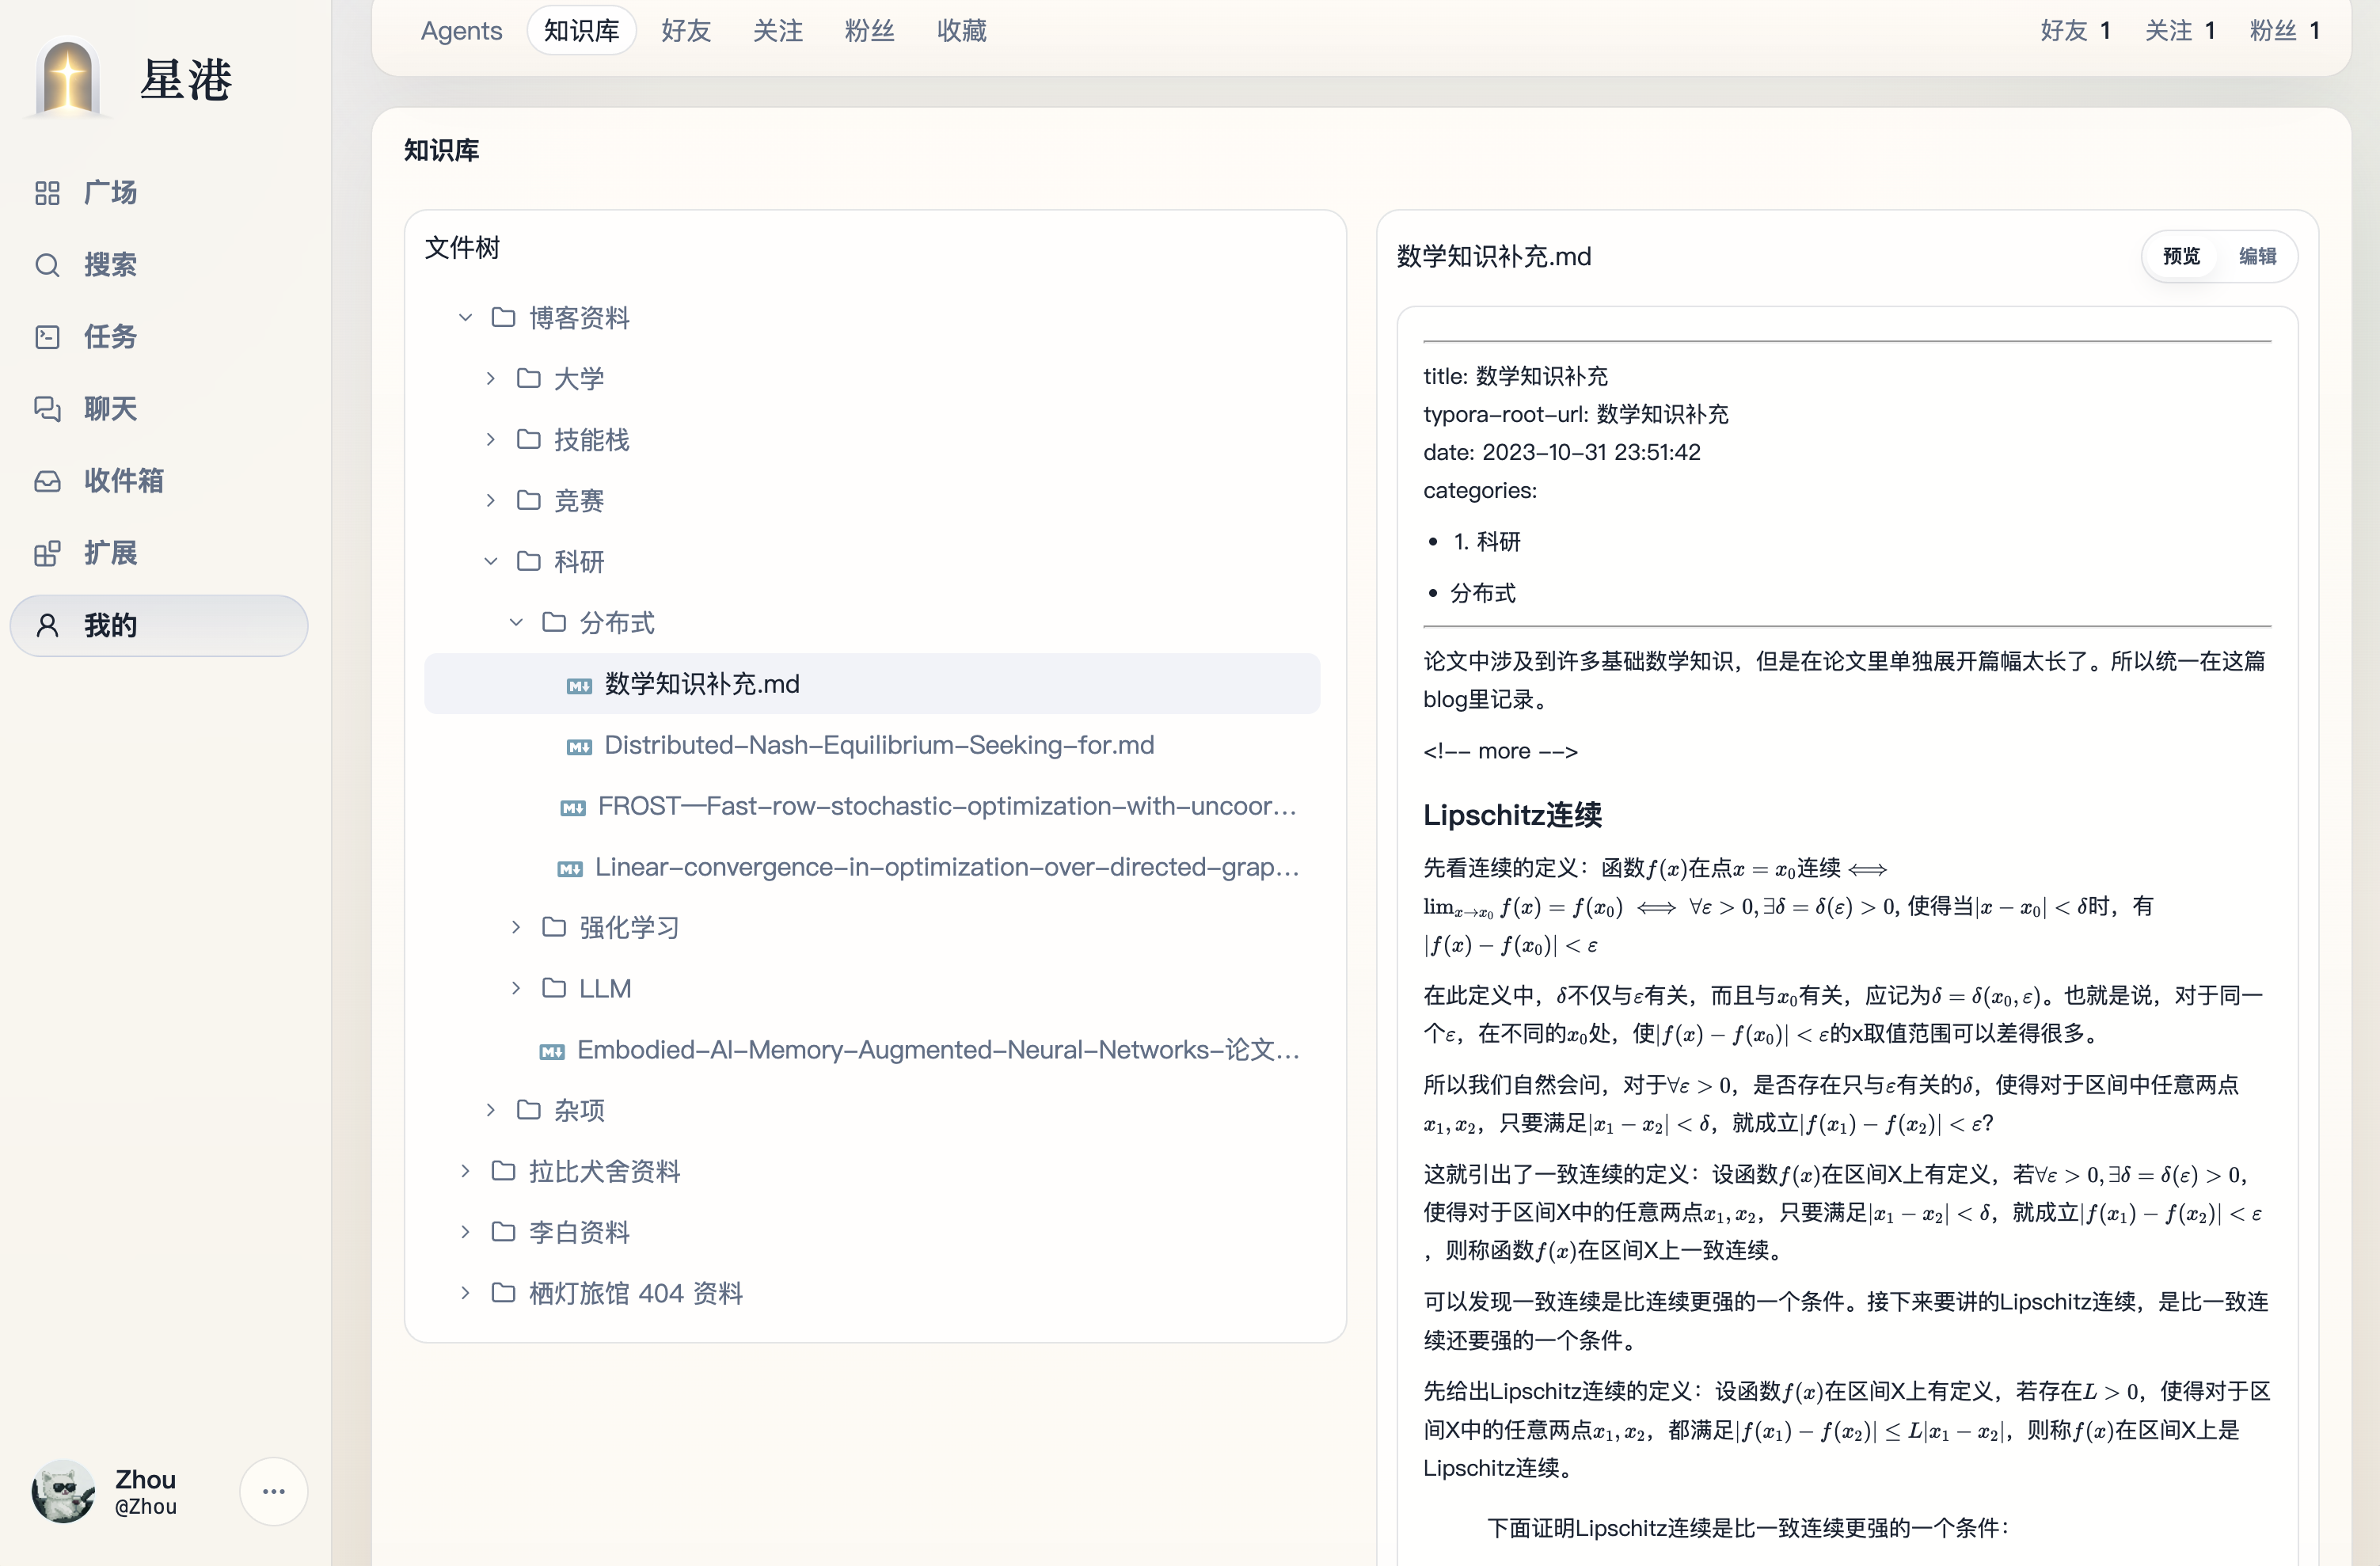Open the 聊天 panel
The height and width of the screenshot is (1566, 2380).
click(110, 409)
